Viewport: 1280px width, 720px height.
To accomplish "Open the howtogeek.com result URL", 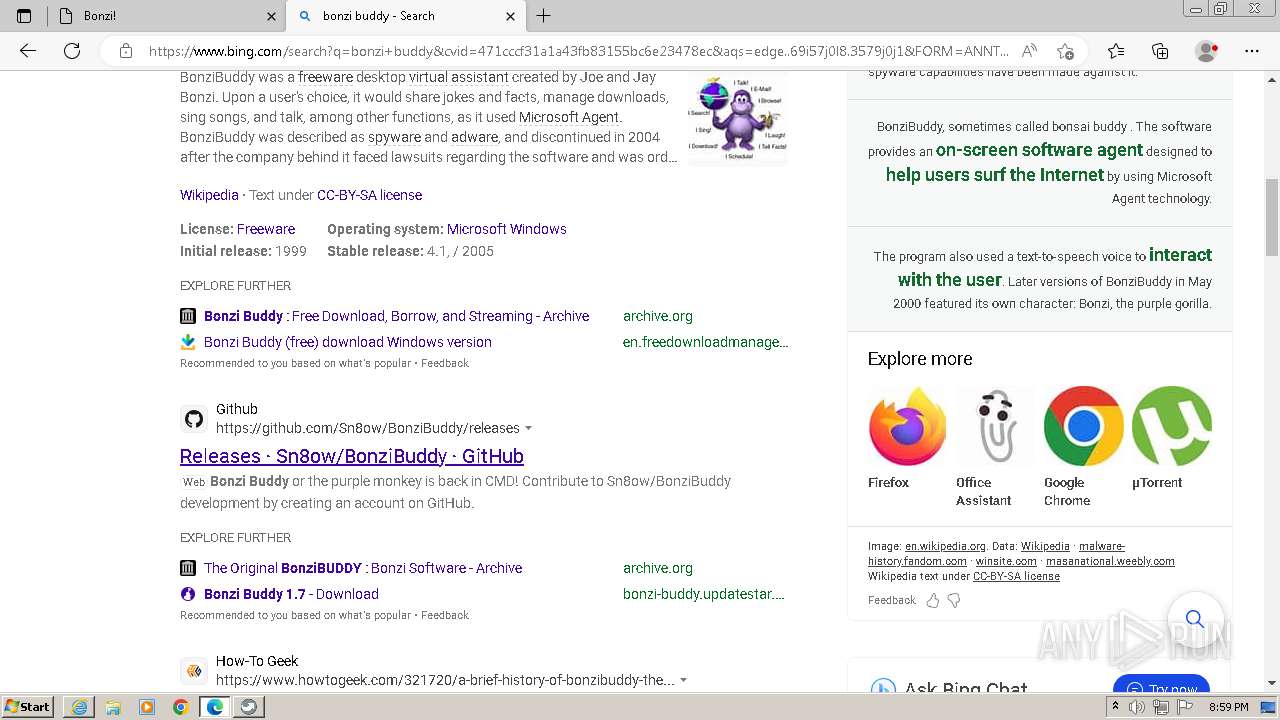I will click(x=445, y=680).
